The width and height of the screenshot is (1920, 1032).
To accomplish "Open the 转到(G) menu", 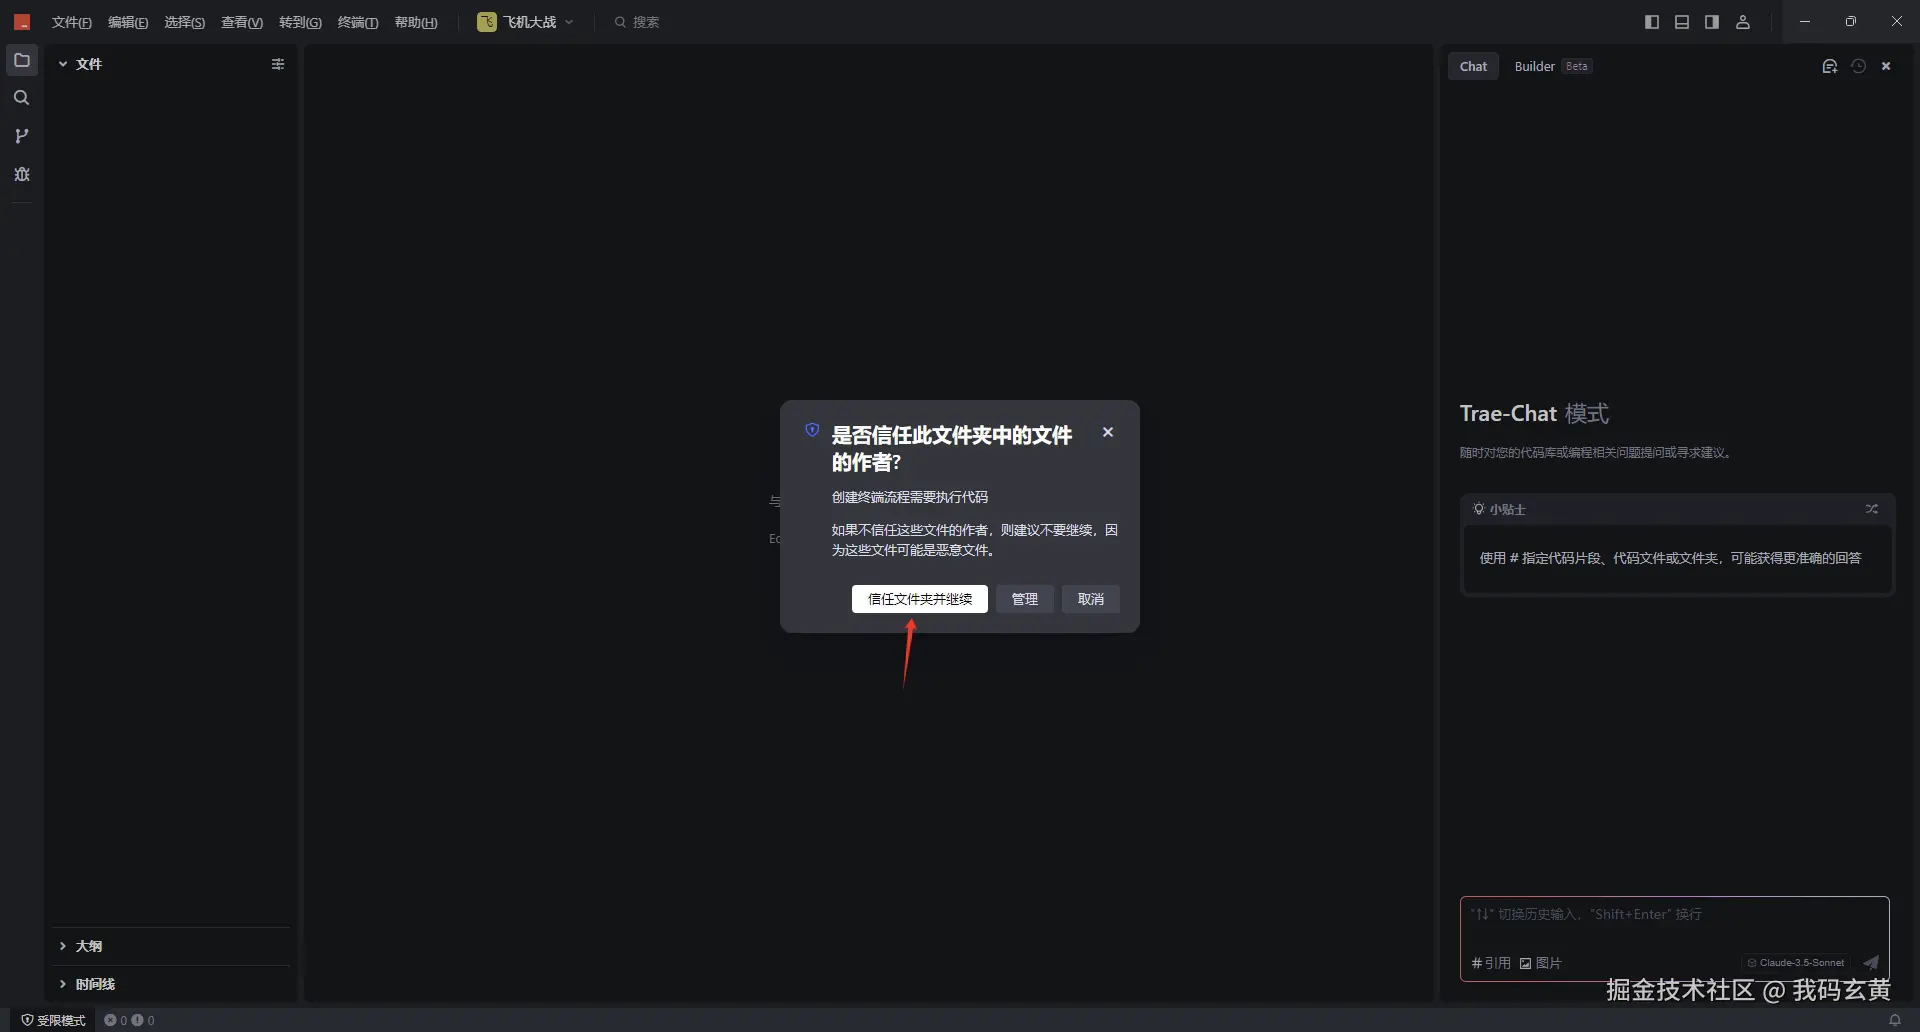I will 300,22.
